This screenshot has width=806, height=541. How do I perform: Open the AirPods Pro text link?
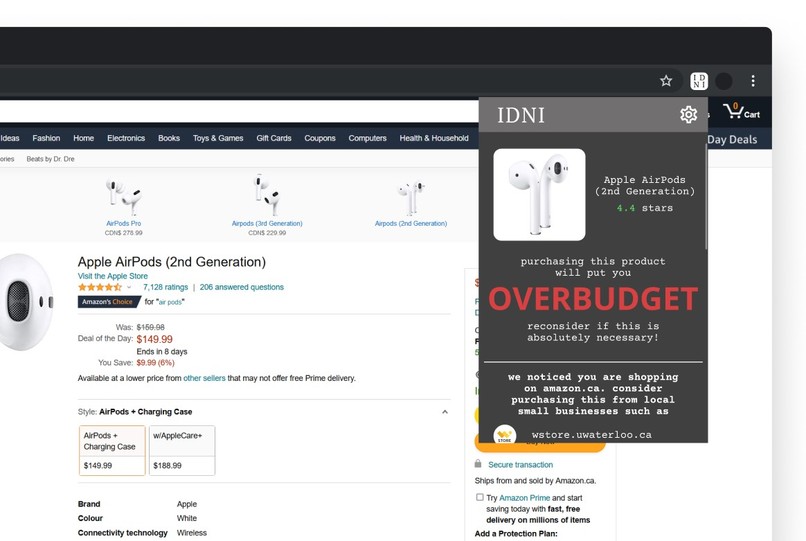(123, 223)
